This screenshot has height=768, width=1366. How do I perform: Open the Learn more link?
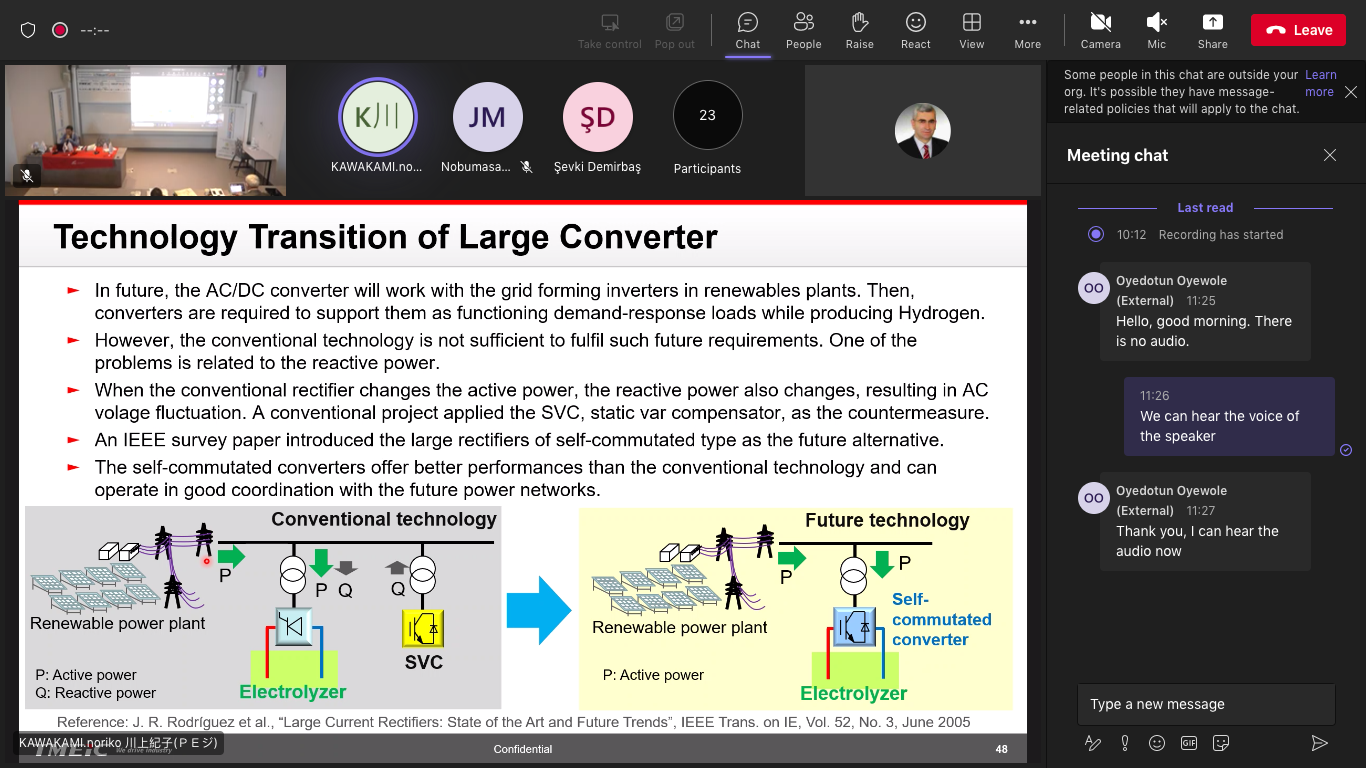(x=1320, y=83)
